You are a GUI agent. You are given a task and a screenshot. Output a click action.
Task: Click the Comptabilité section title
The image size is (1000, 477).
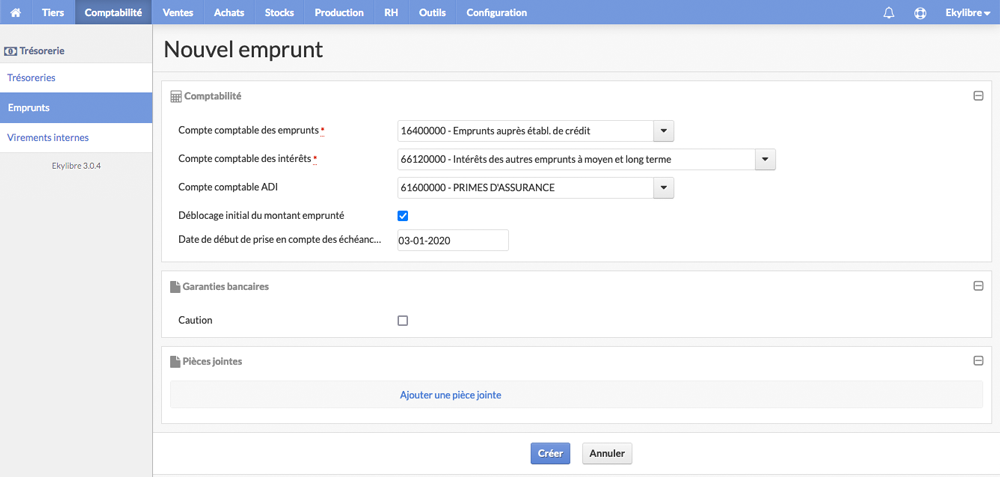[213, 96]
